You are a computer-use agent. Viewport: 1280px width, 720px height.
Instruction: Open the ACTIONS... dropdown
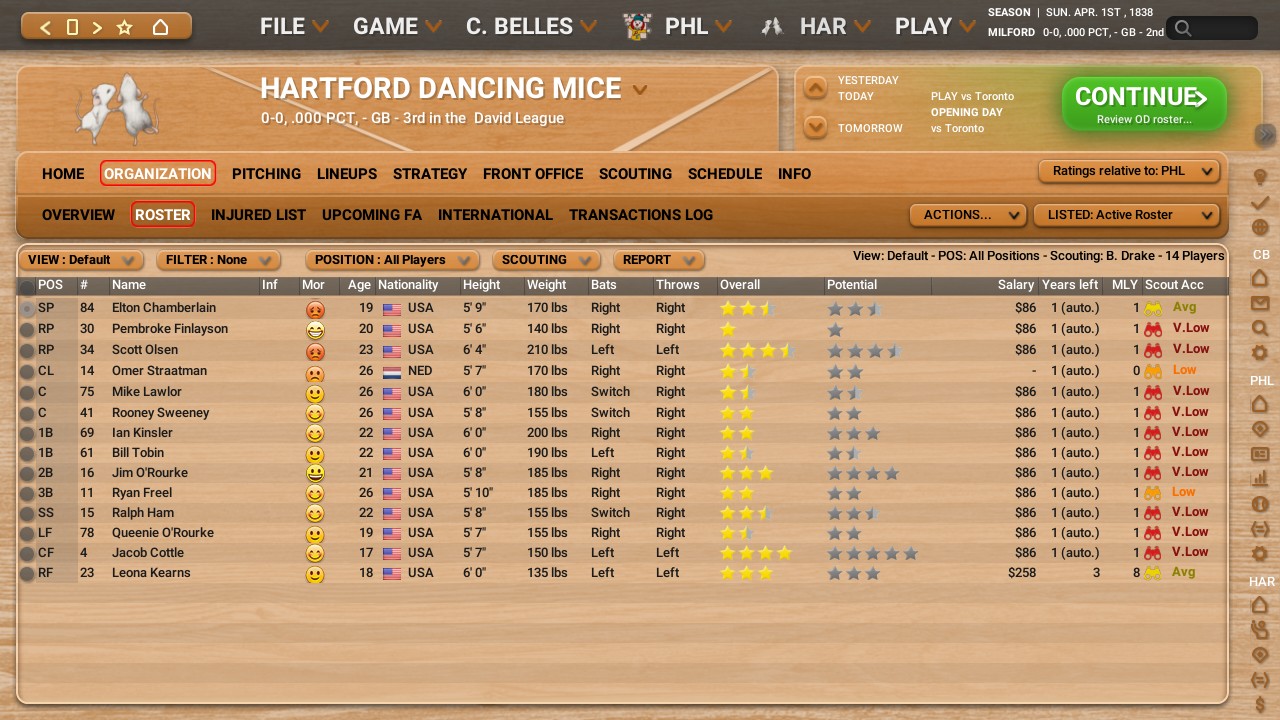coord(968,215)
